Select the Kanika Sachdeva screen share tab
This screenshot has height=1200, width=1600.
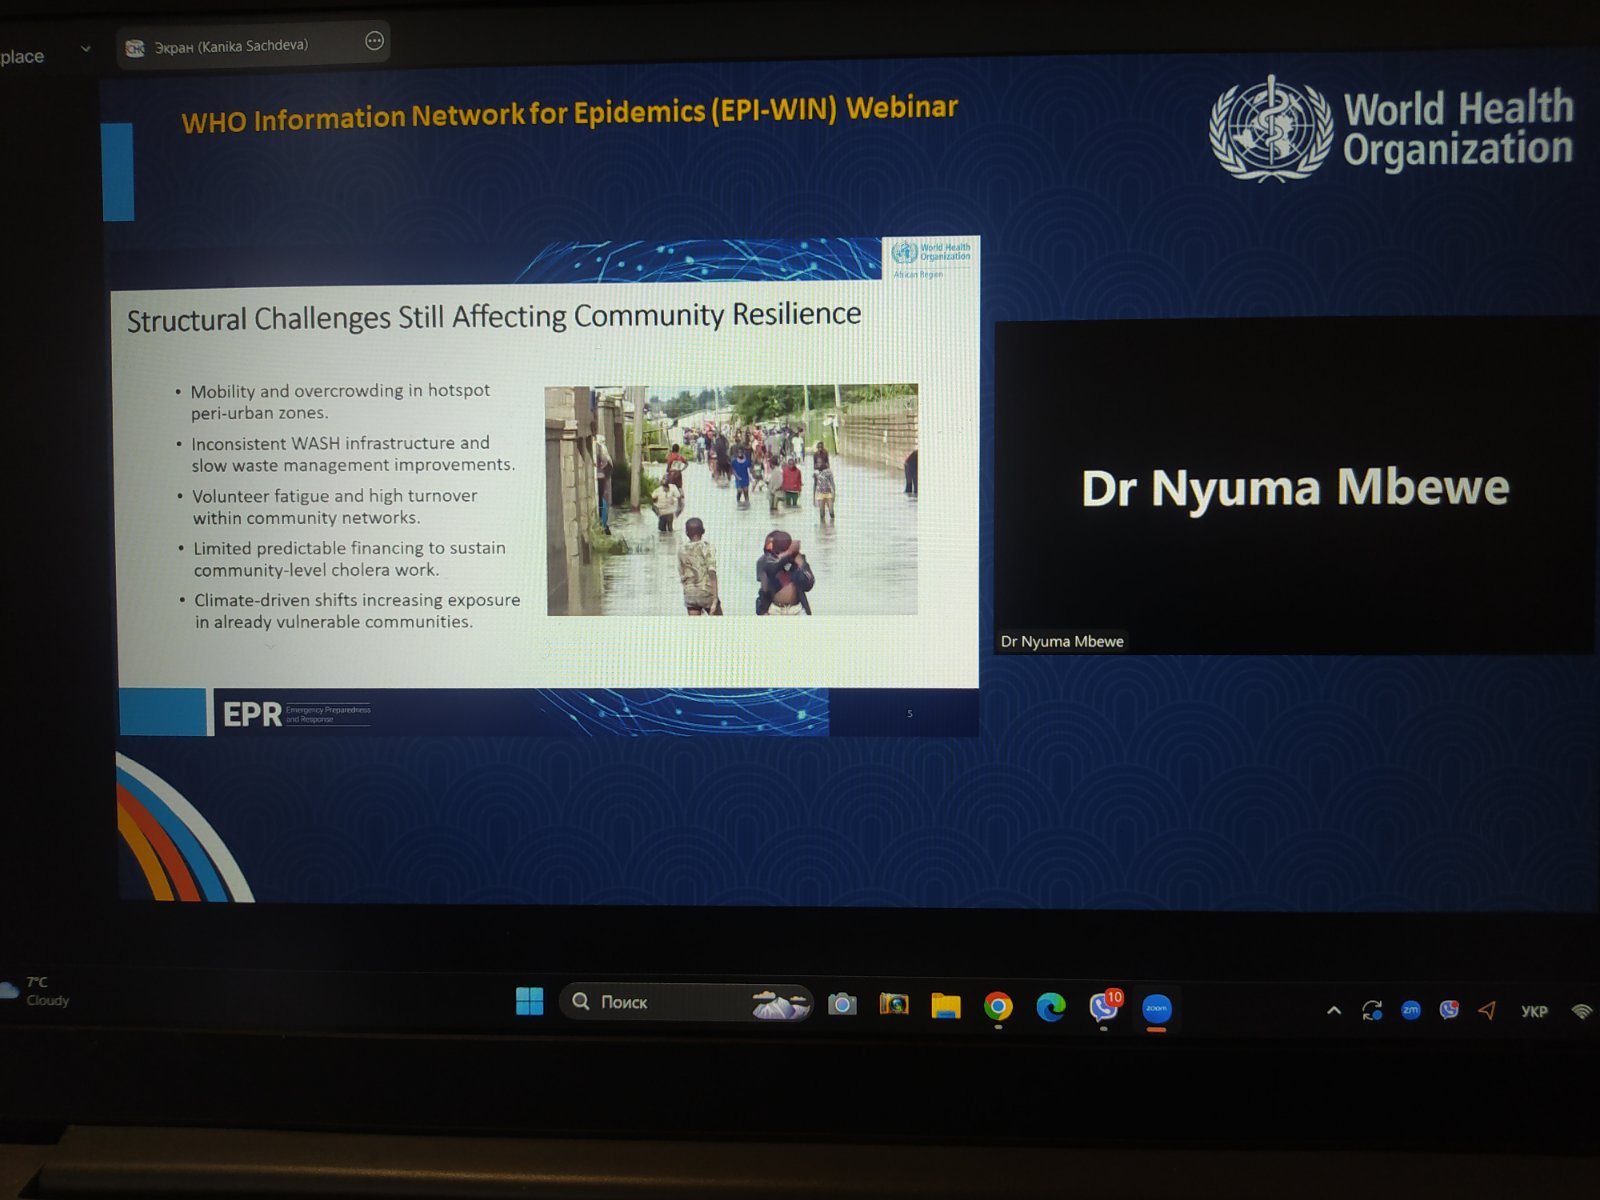[x=230, y=46]
